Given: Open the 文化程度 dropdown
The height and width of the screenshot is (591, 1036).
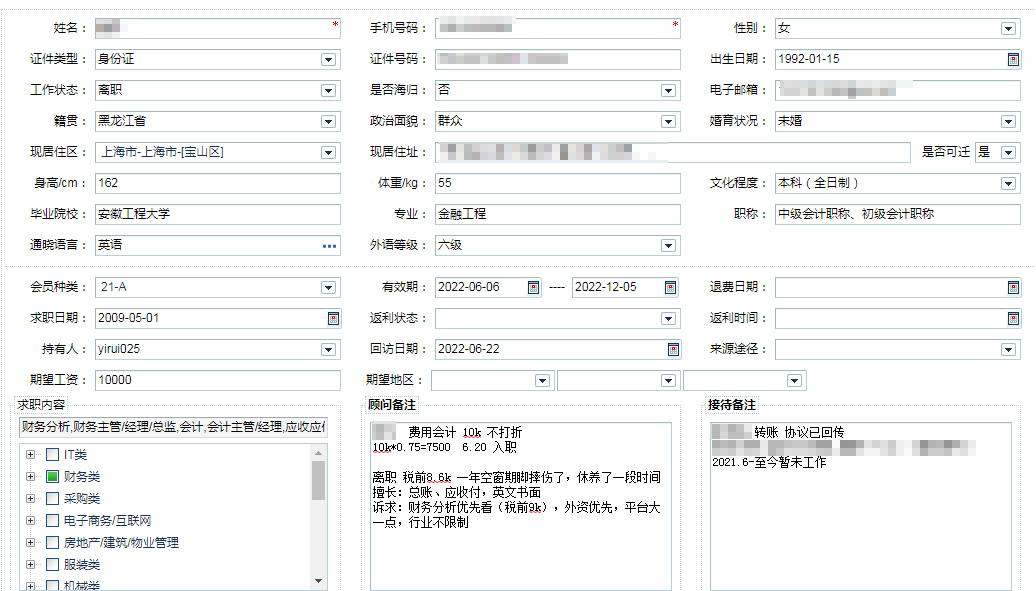Looking at the screenshot, I should coord(1008,184).
